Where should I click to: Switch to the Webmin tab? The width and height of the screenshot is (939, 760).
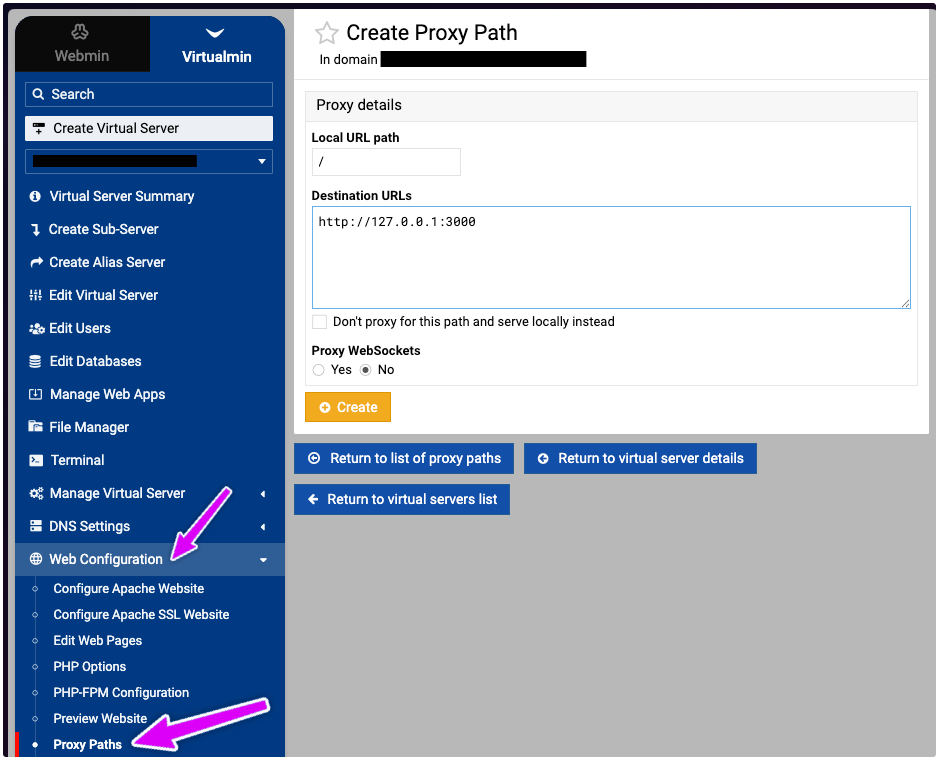82,45
